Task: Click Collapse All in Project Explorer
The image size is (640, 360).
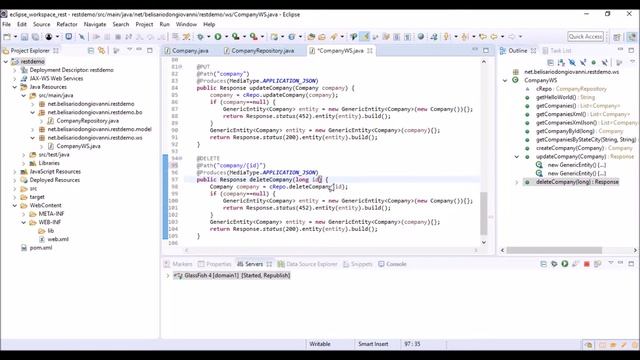Action: (x=91, y=51)
